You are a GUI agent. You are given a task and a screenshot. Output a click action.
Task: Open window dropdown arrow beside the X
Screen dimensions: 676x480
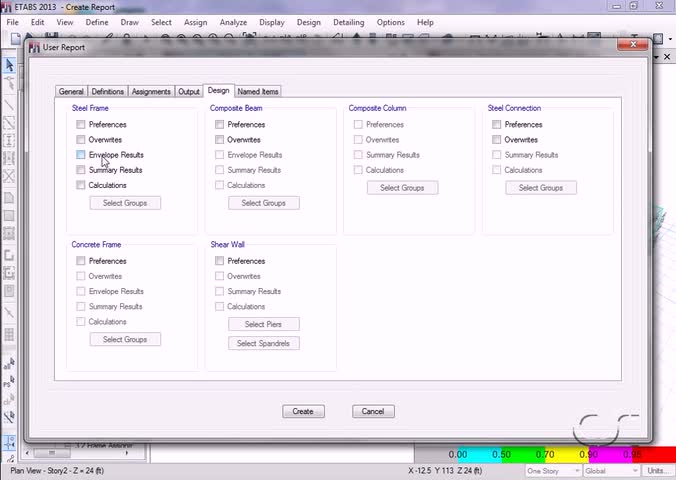(656, 57)
